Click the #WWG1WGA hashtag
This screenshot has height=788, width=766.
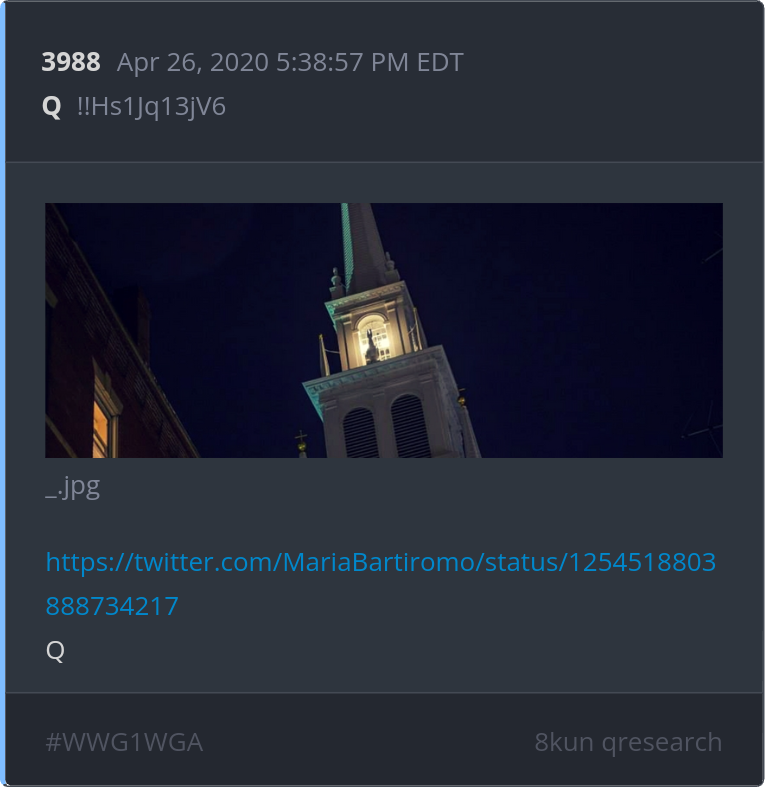[x=124, y=742]
